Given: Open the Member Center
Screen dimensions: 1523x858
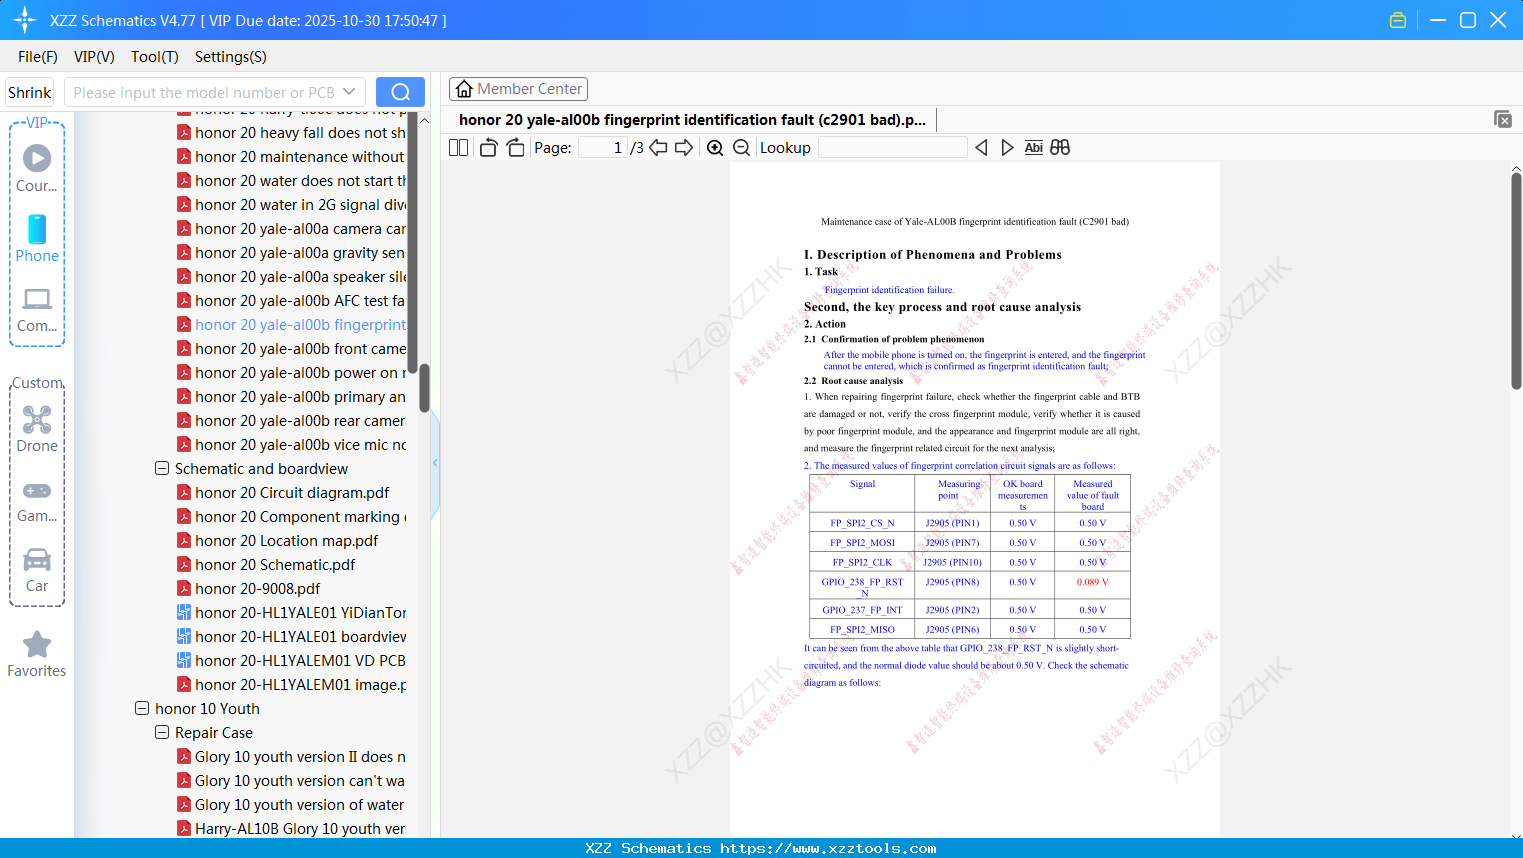Looking at the screenshot, I should click(518, 89).
